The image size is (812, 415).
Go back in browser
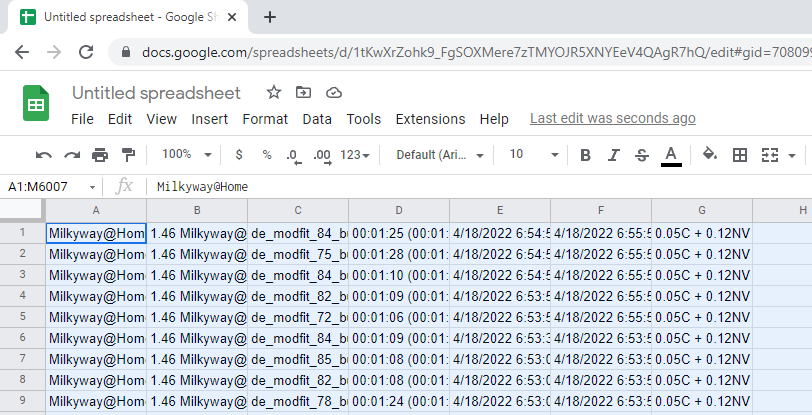click(x=22, y=52)
